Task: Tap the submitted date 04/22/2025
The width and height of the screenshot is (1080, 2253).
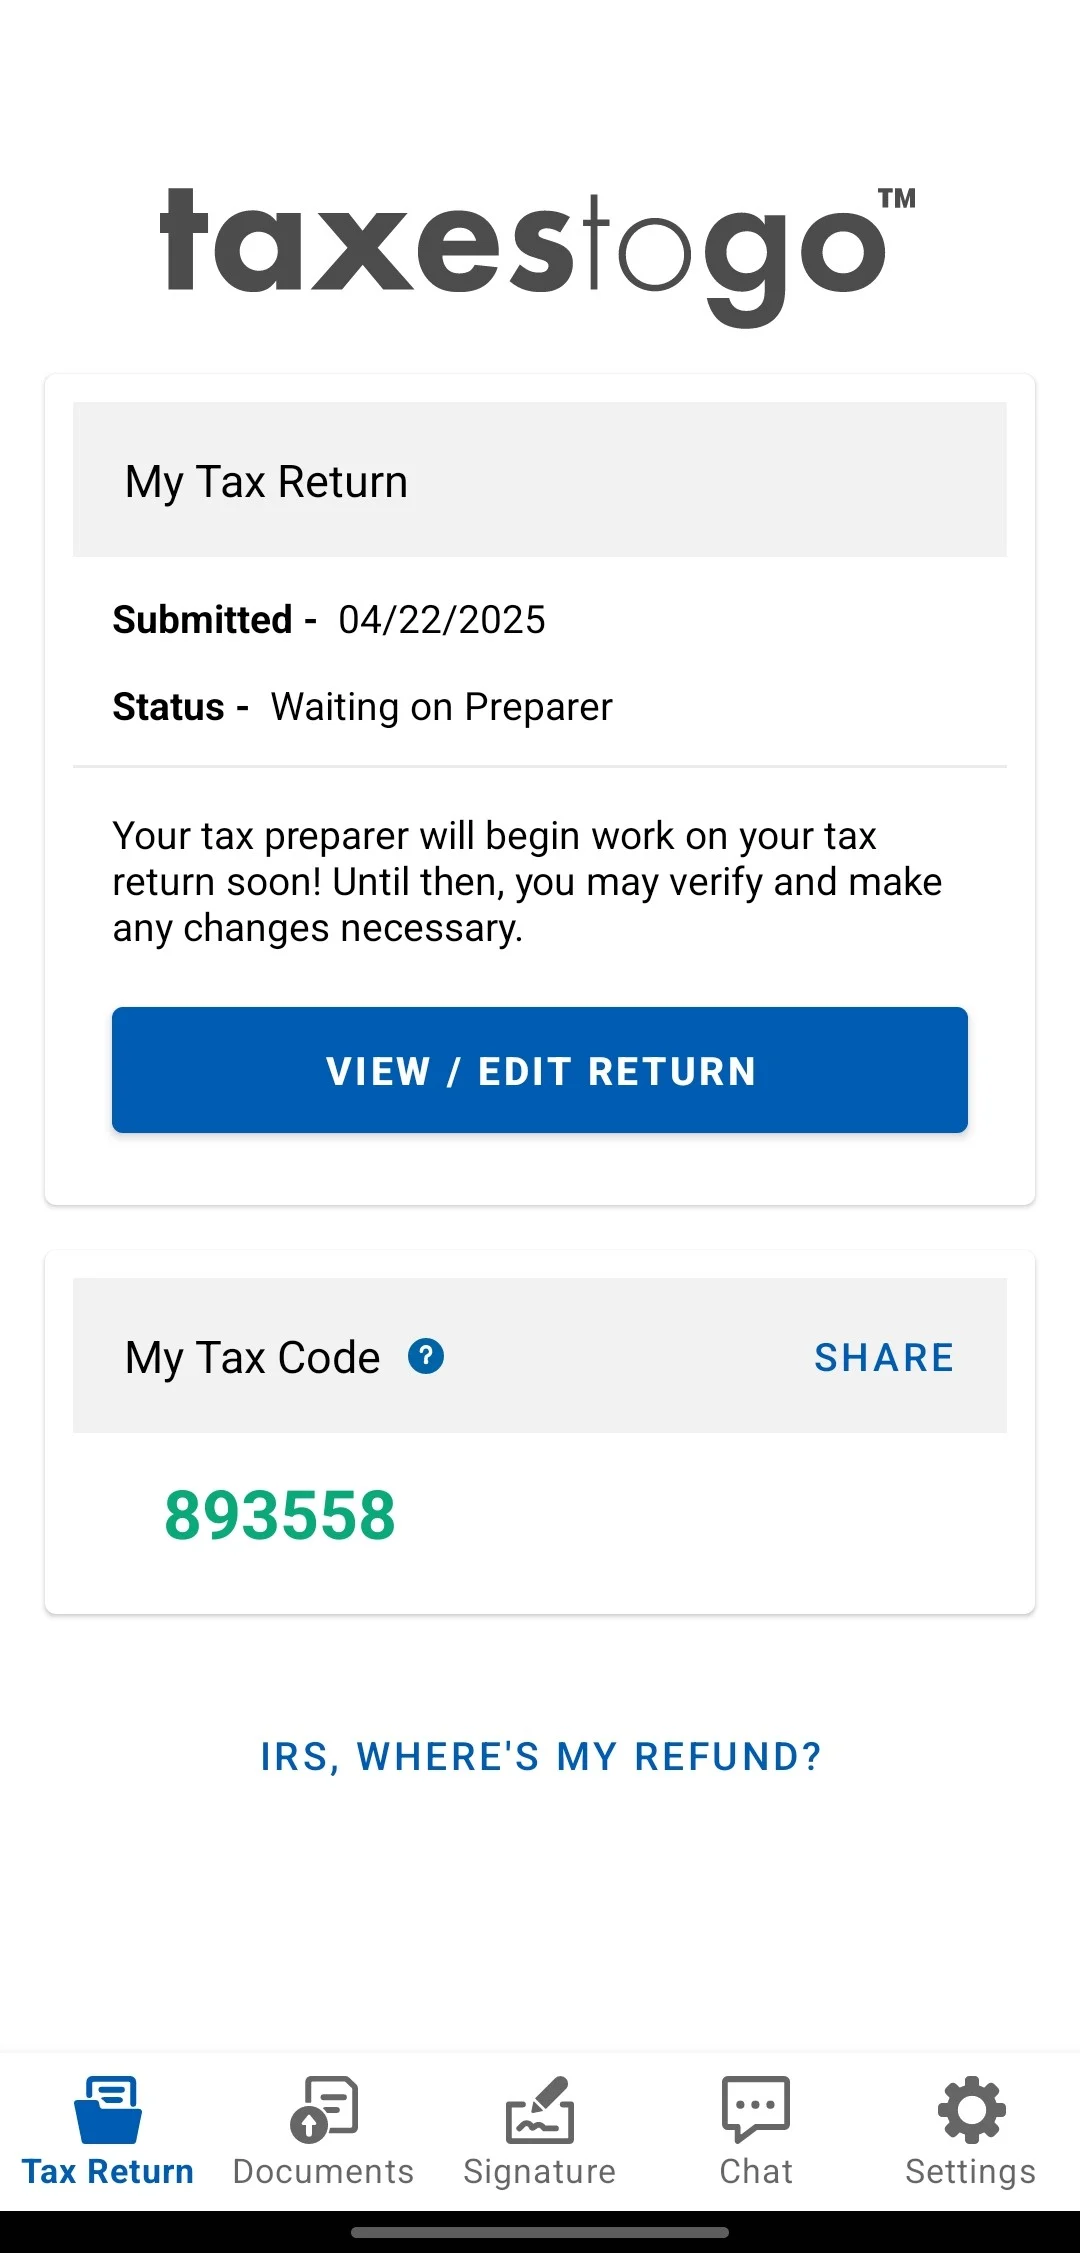Action: coord(442,620)
